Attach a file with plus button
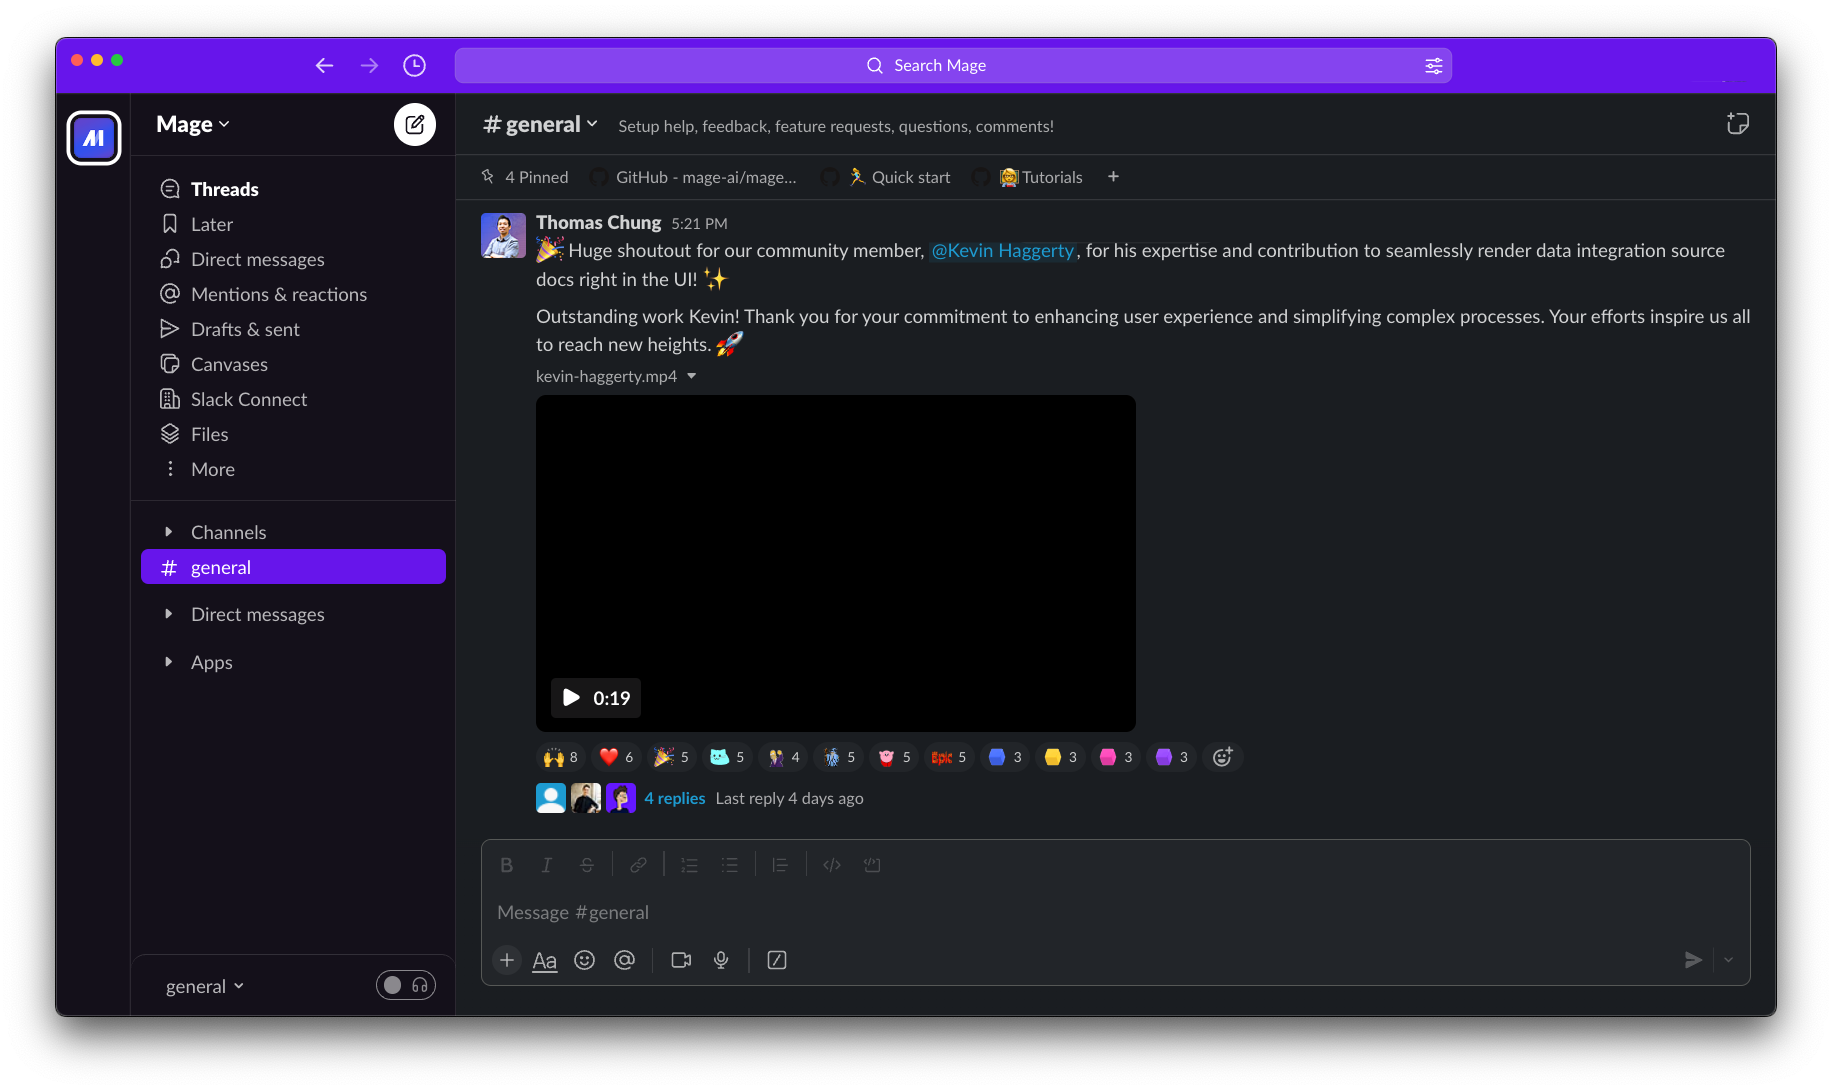Viewport: 1832px width, 1090px height. tap(507, 960)
